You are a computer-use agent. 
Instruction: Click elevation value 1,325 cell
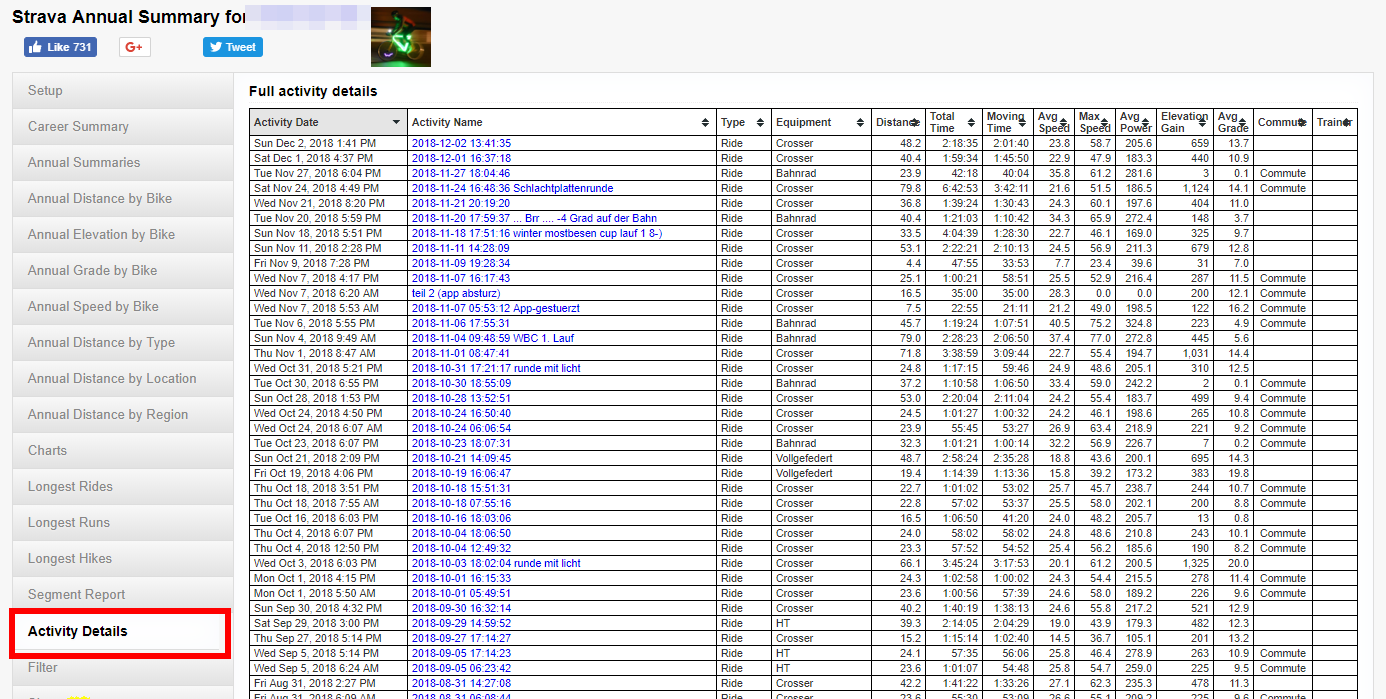(1185, 563)
